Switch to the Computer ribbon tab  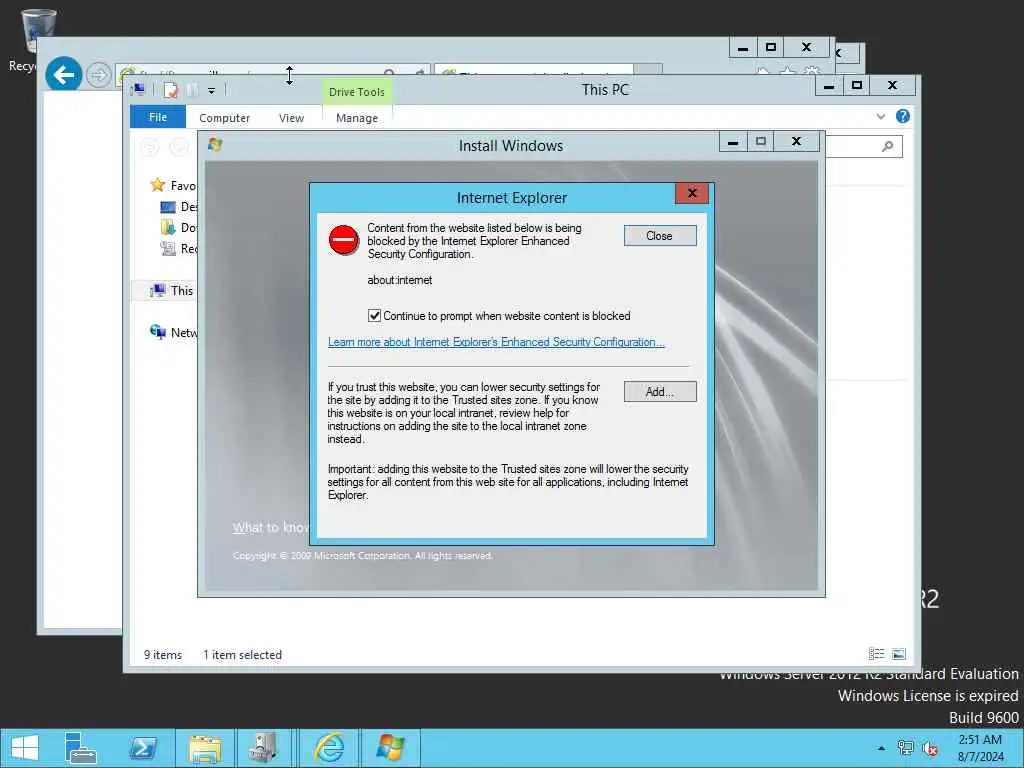click(224, 118)
